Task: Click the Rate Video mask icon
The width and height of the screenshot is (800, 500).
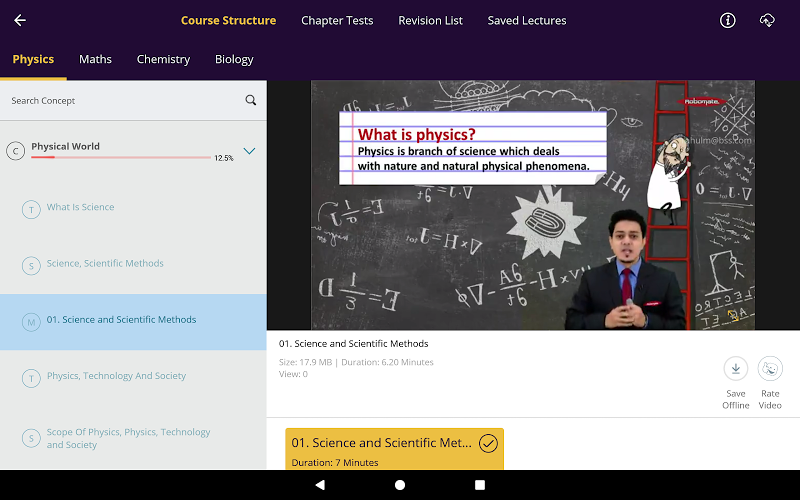Action: [x=770, y=368]
